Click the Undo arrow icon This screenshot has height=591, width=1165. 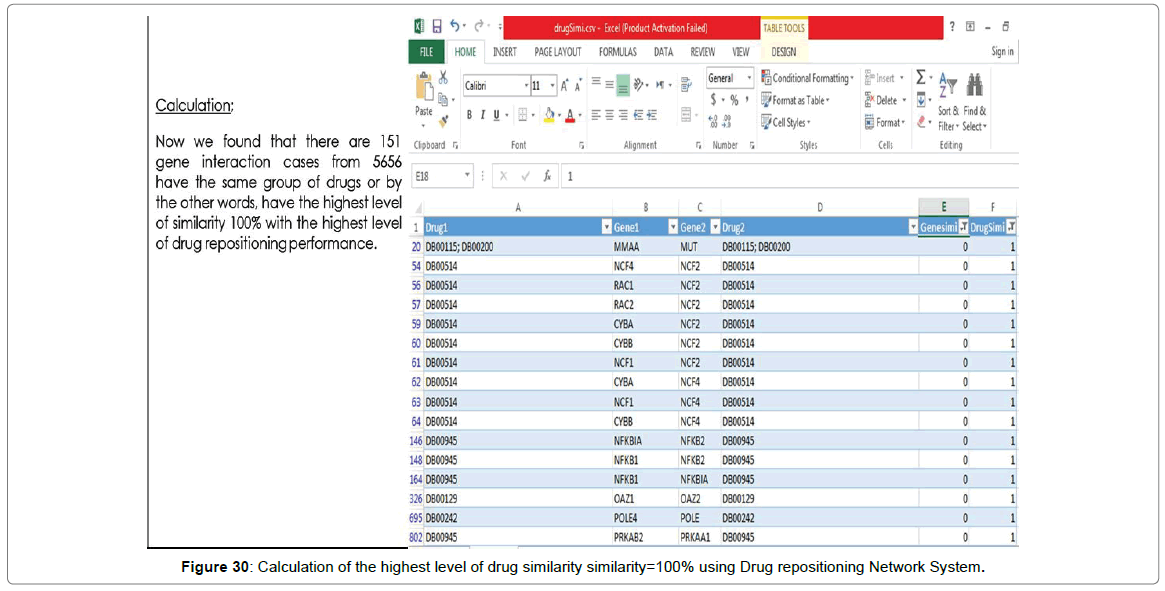(456, 27)
